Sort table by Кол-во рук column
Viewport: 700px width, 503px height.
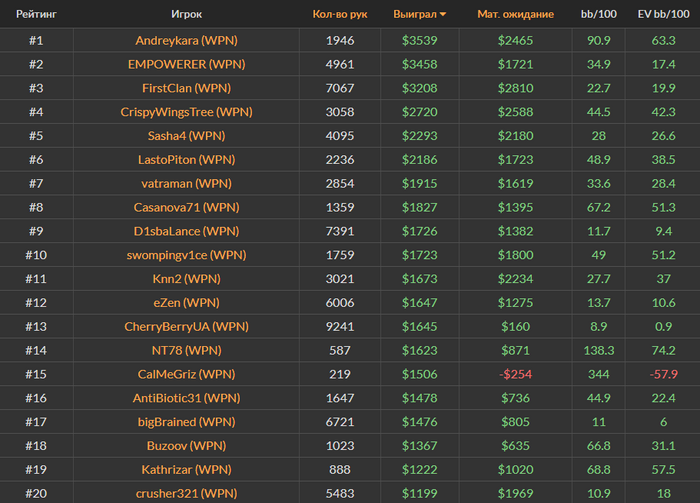tap(340, 14)
